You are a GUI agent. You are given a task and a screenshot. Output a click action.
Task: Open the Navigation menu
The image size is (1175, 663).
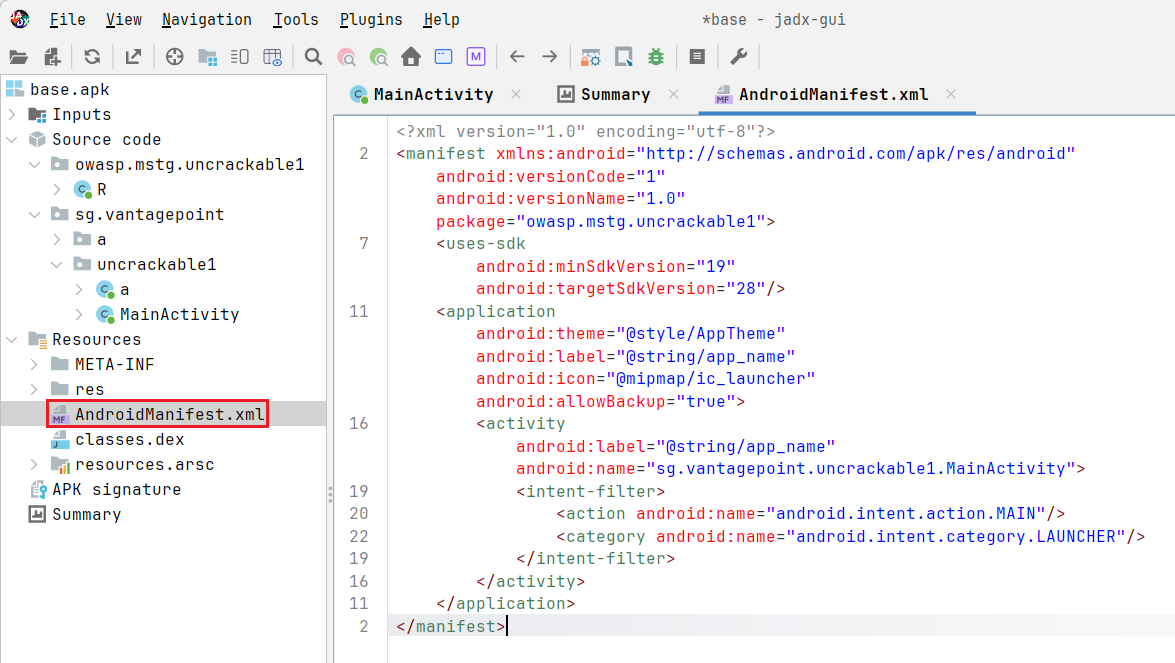tap(207, 19)
